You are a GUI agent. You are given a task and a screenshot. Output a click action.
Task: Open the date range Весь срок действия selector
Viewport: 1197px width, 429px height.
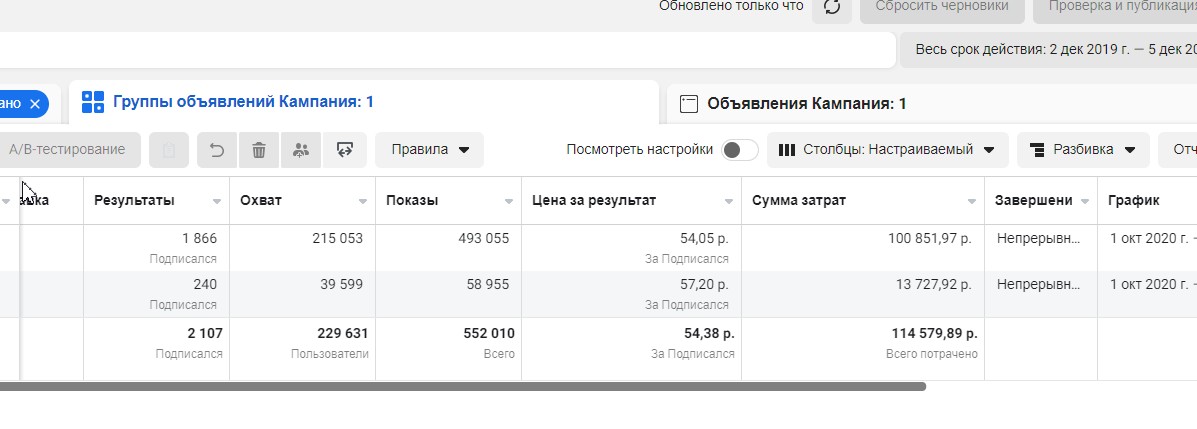[1048, 49]
